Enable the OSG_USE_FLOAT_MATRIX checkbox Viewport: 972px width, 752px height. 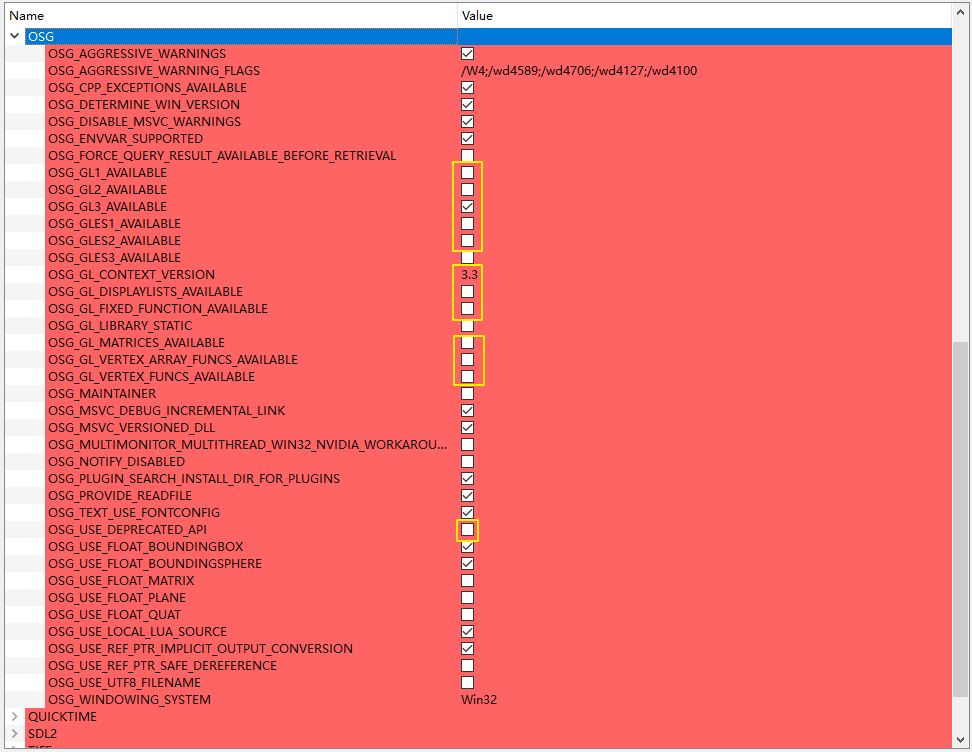coord(467,581)
